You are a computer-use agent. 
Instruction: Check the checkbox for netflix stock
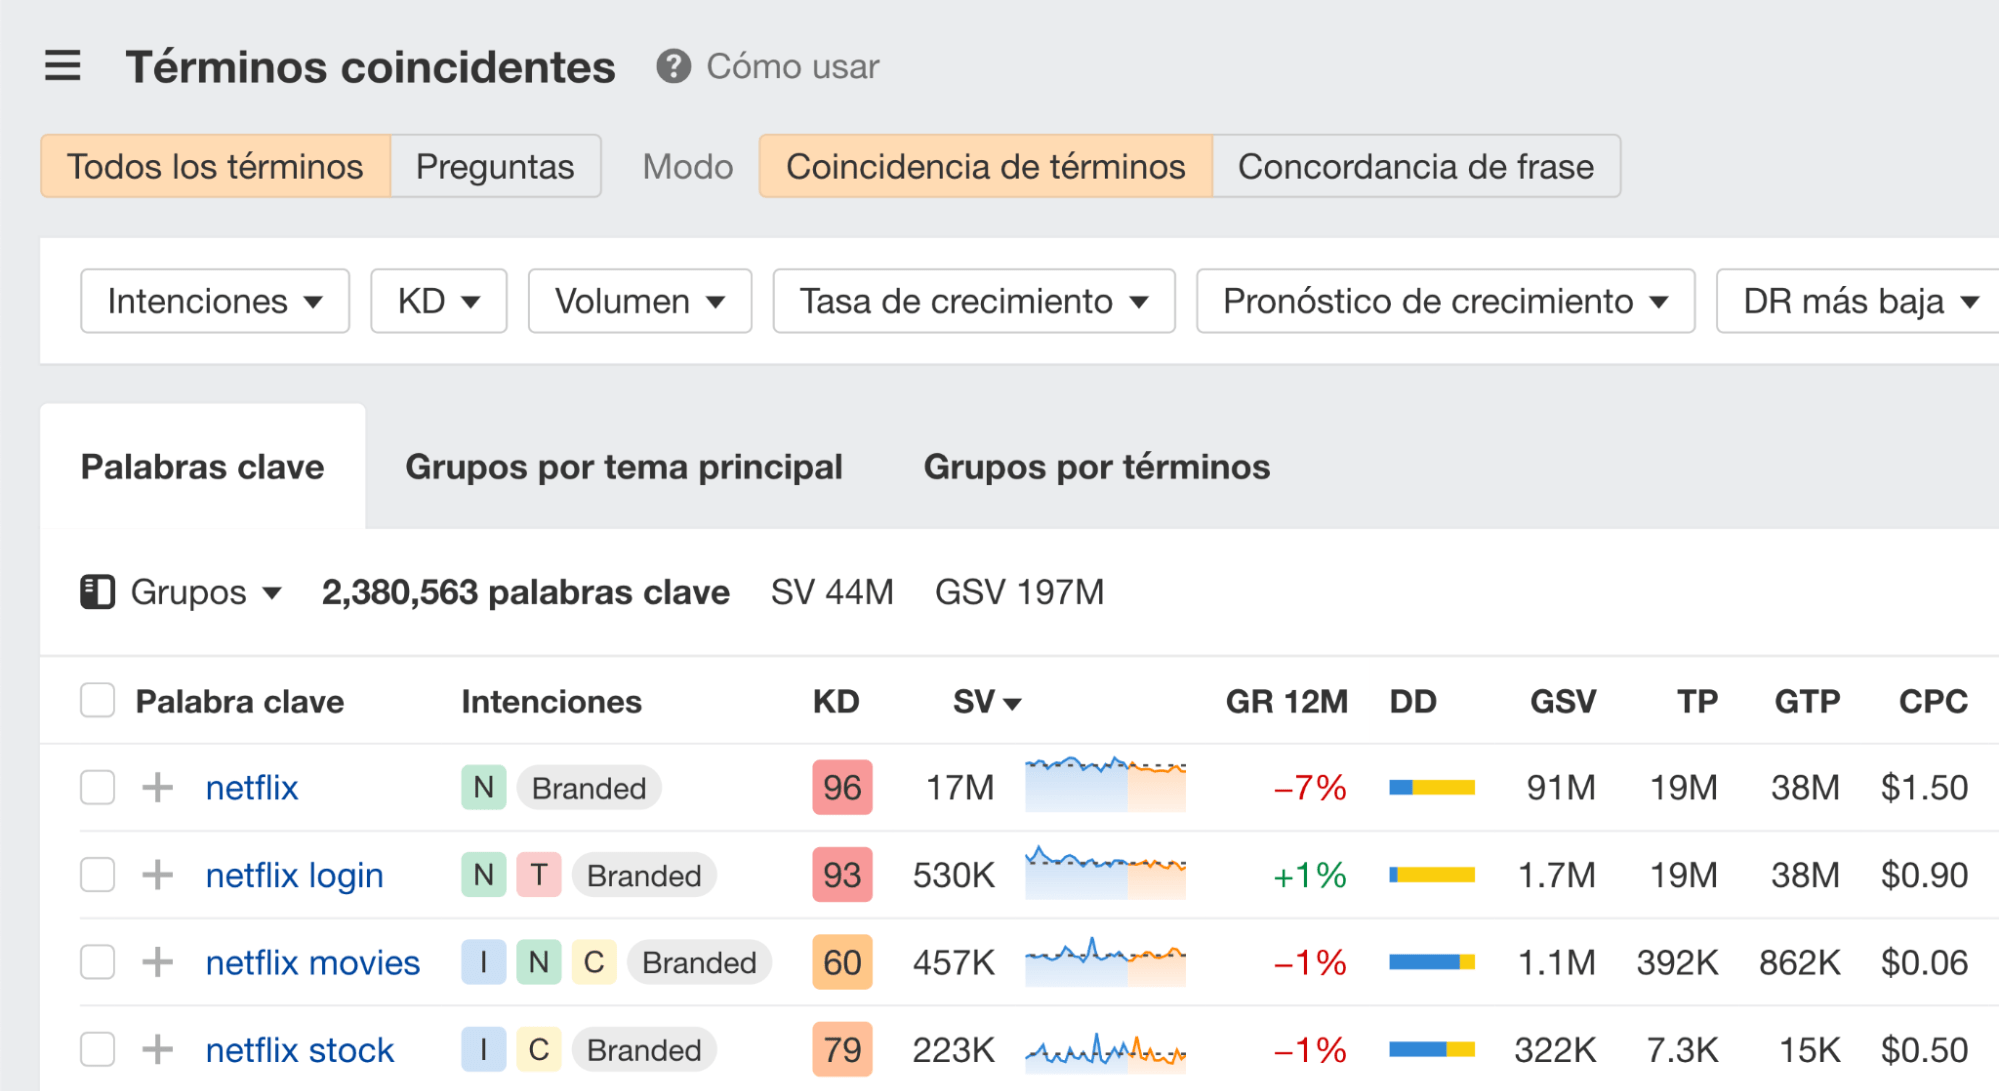(x=97, y=1049)
